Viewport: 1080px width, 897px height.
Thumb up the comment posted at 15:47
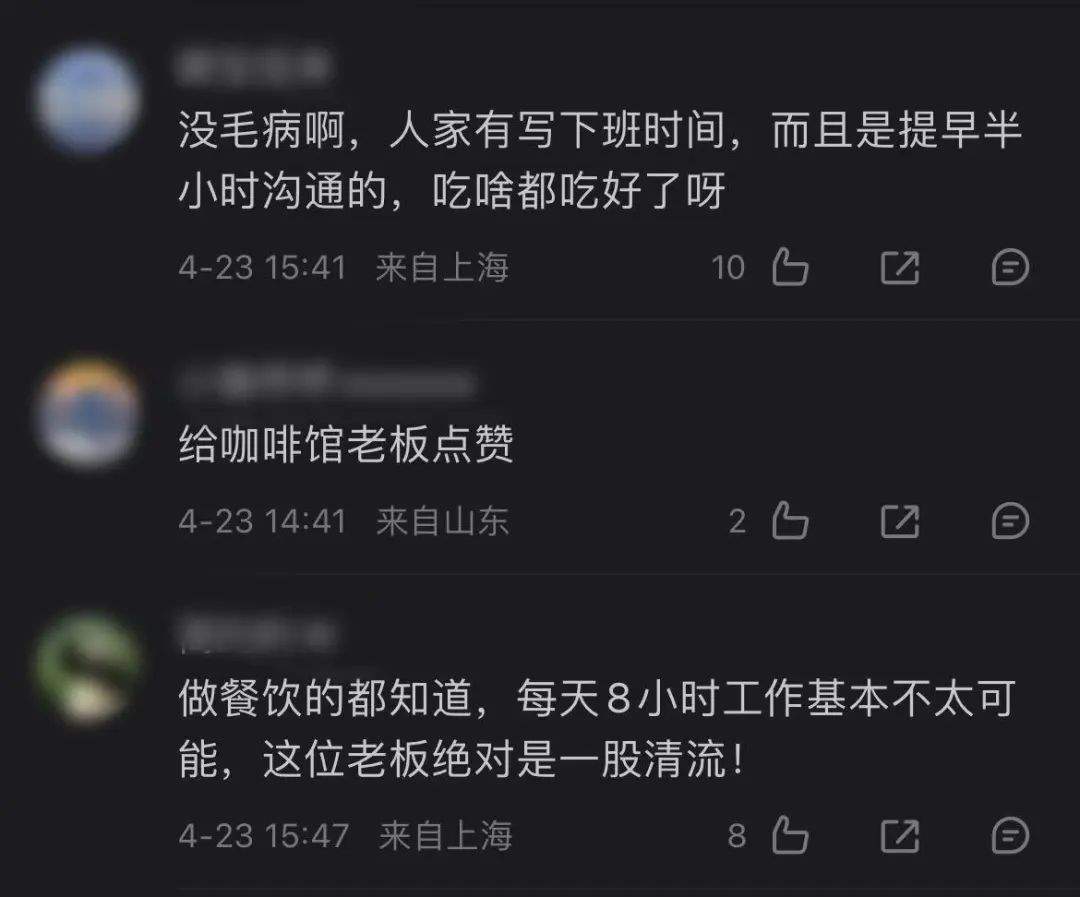789,835
